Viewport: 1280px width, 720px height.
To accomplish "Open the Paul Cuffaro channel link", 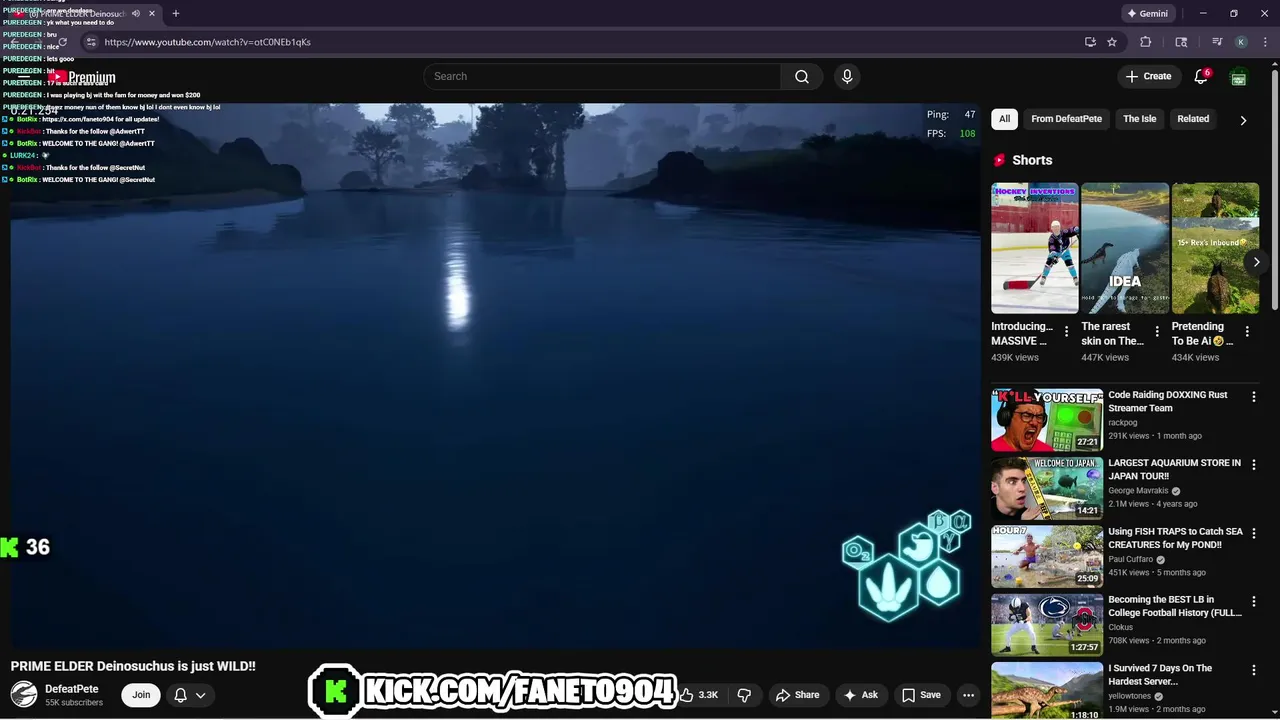I will [x=1131, y=559].
